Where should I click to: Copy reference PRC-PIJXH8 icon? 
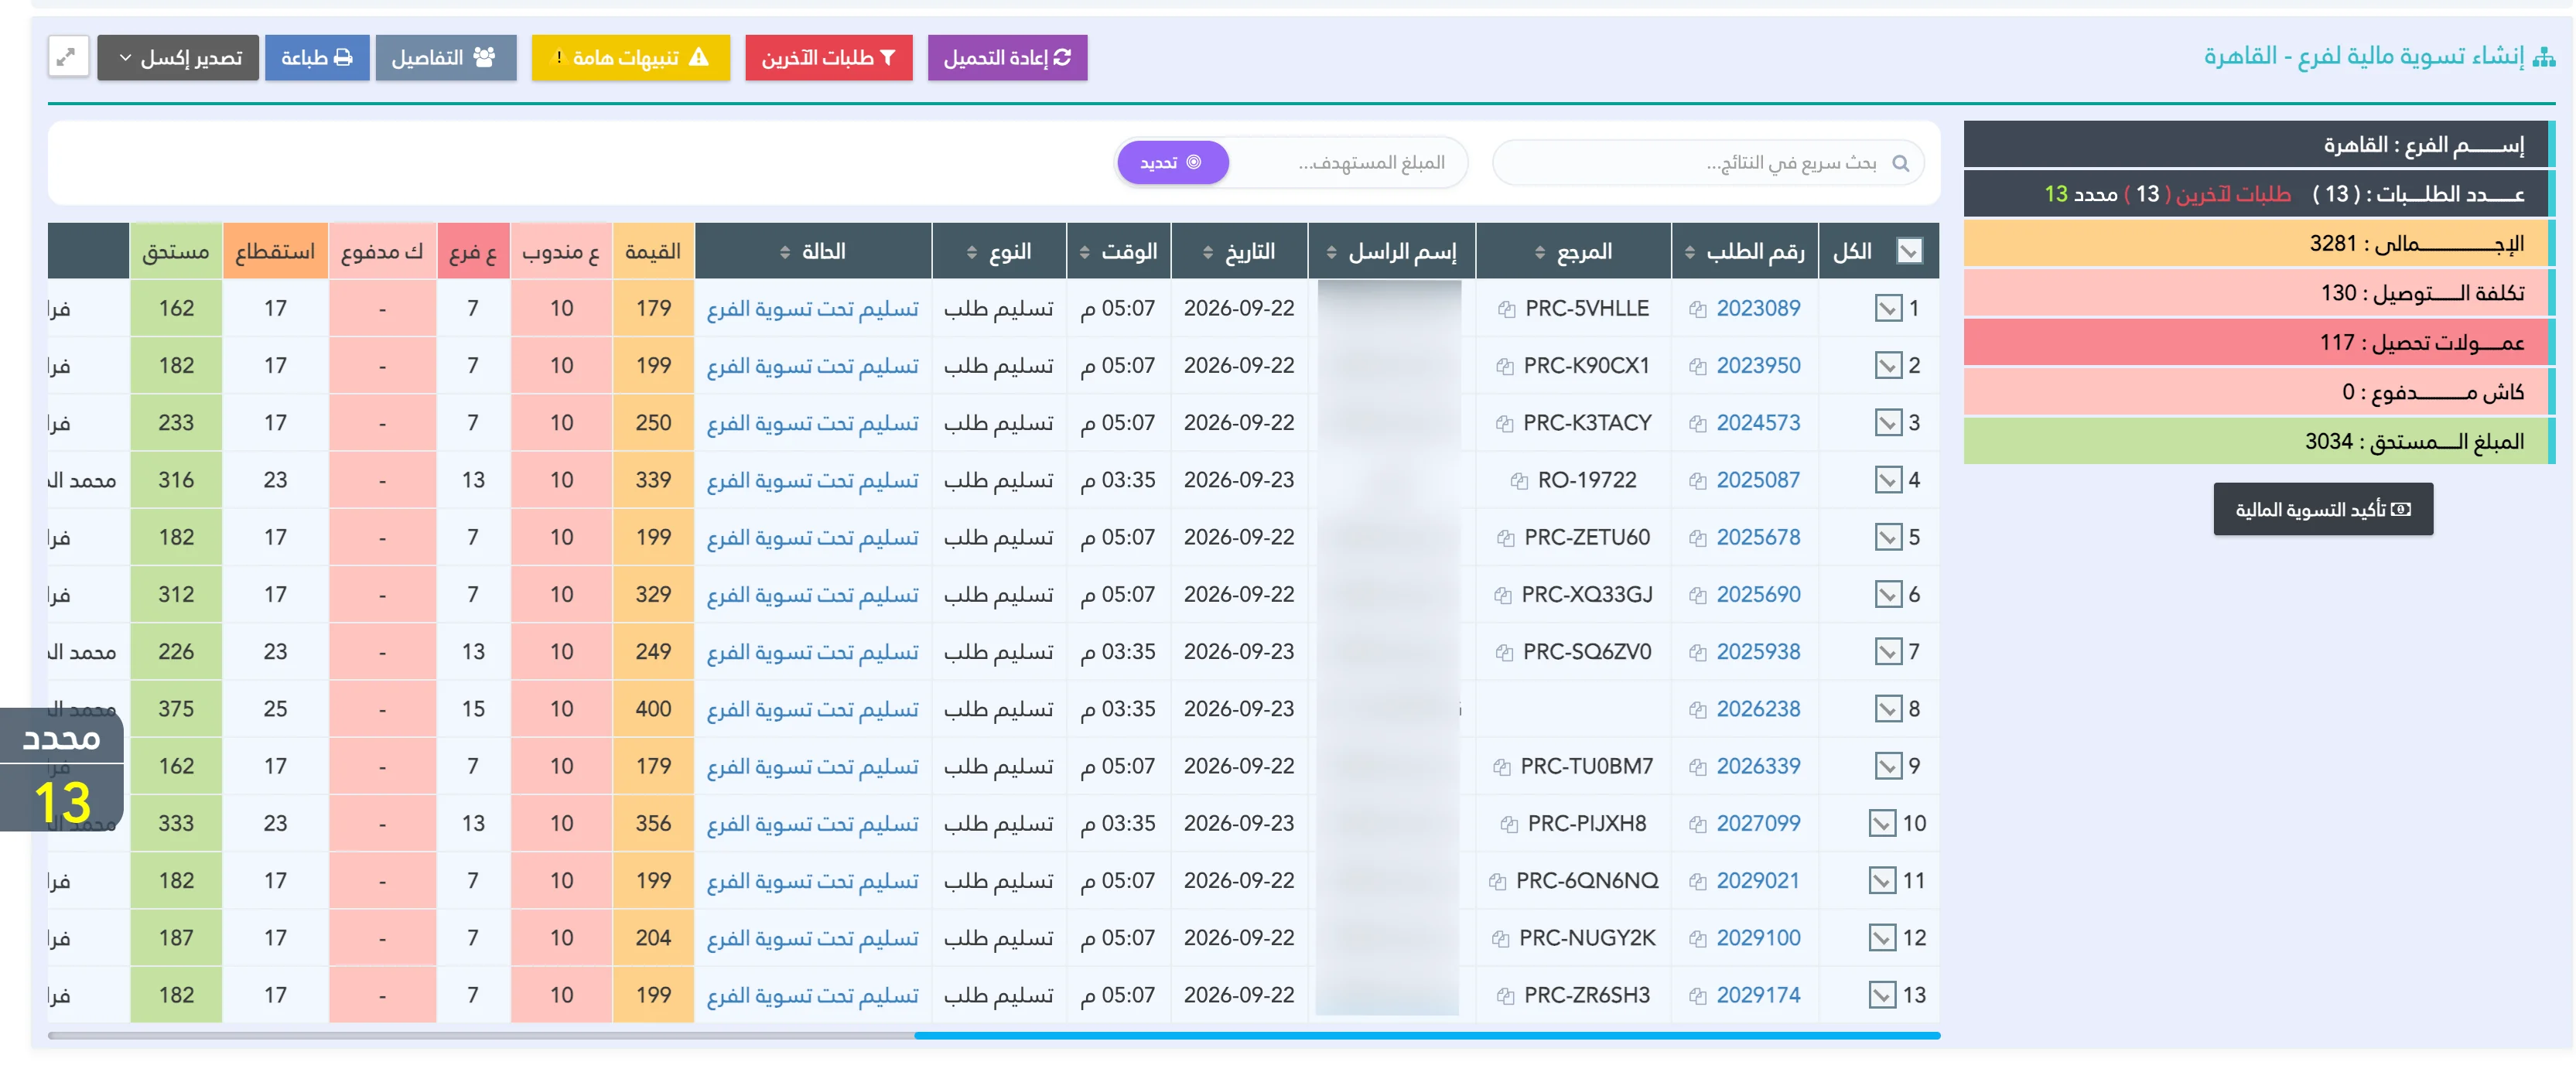point(1509,825)
